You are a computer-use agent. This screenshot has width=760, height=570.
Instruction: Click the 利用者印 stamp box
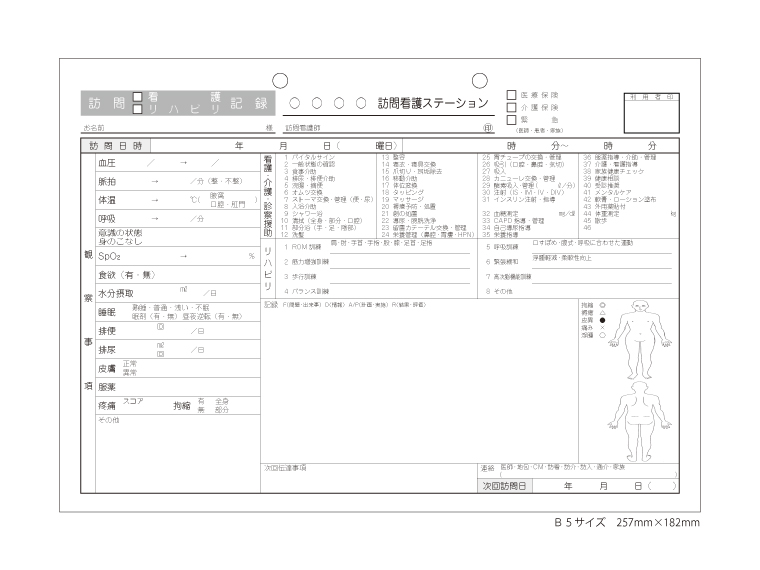(651, 117)
